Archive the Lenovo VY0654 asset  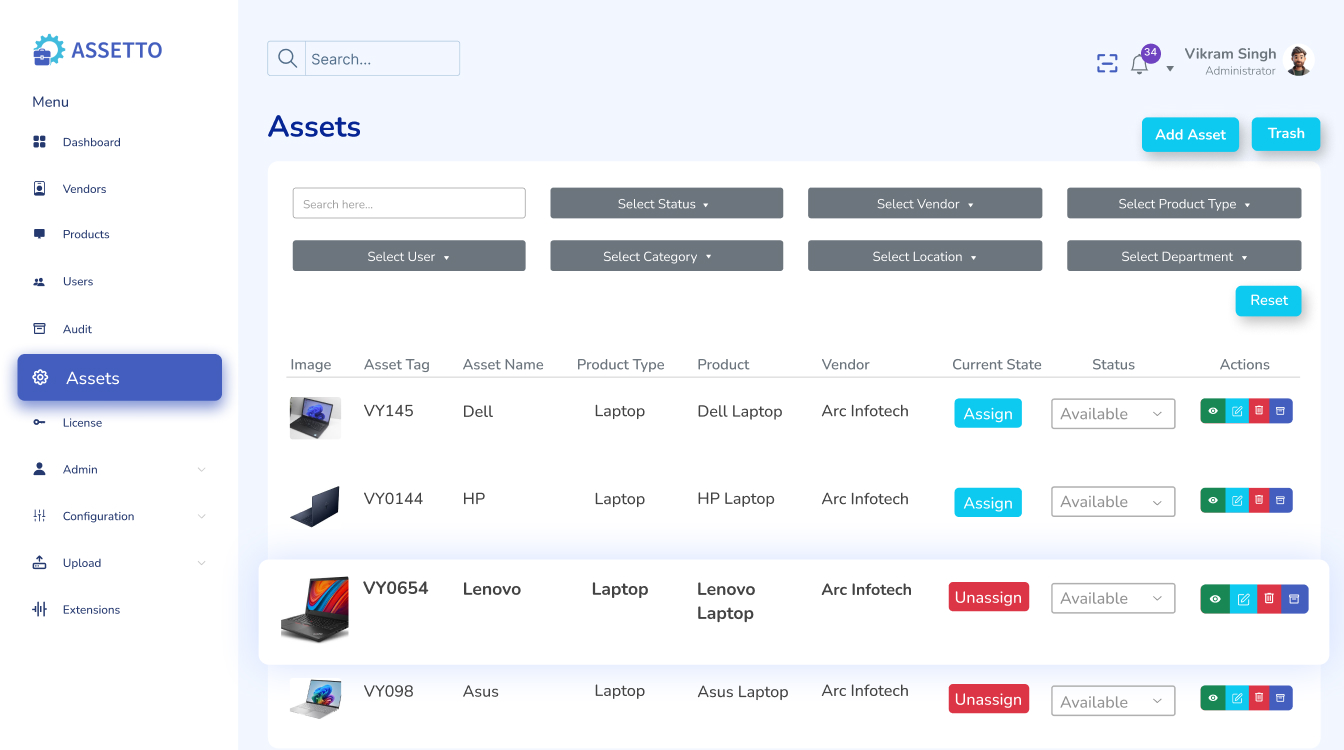1294,599
